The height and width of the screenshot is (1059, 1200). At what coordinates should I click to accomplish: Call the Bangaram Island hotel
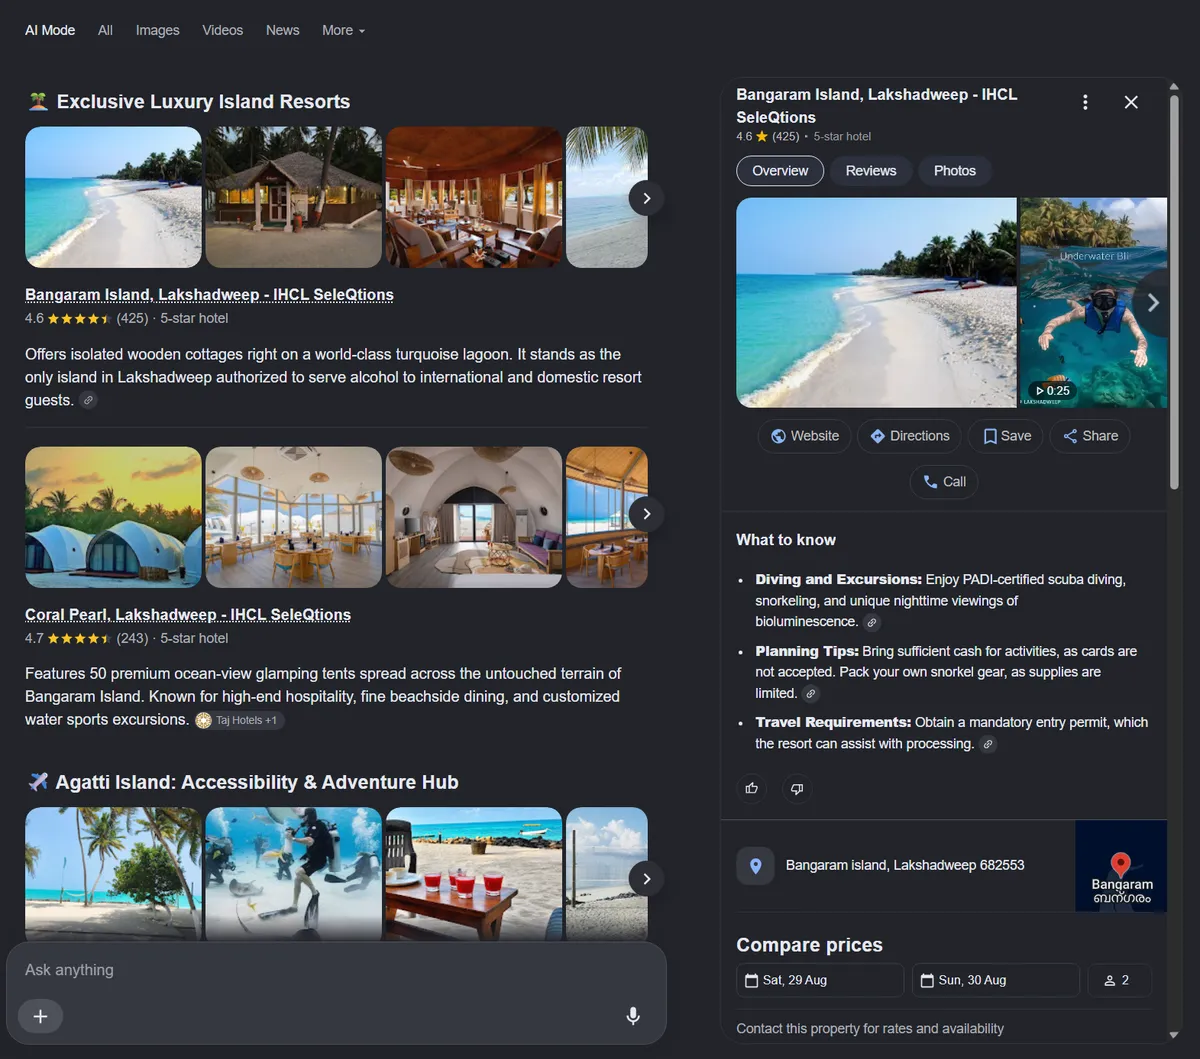tap(944, 482)
